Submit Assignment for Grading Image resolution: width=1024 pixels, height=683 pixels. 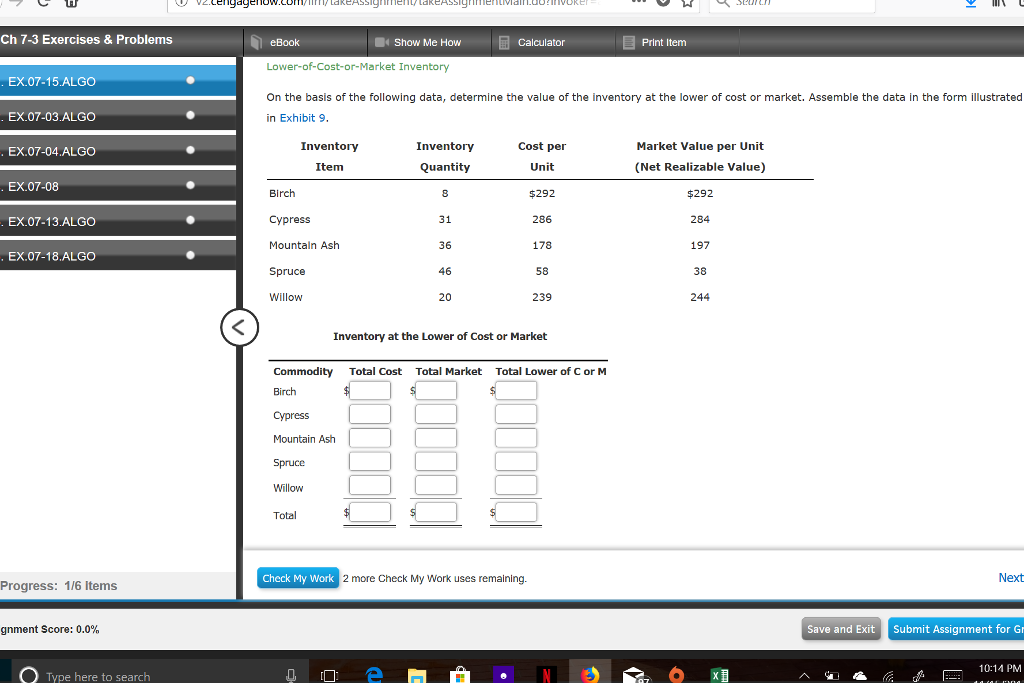(956, 628)
